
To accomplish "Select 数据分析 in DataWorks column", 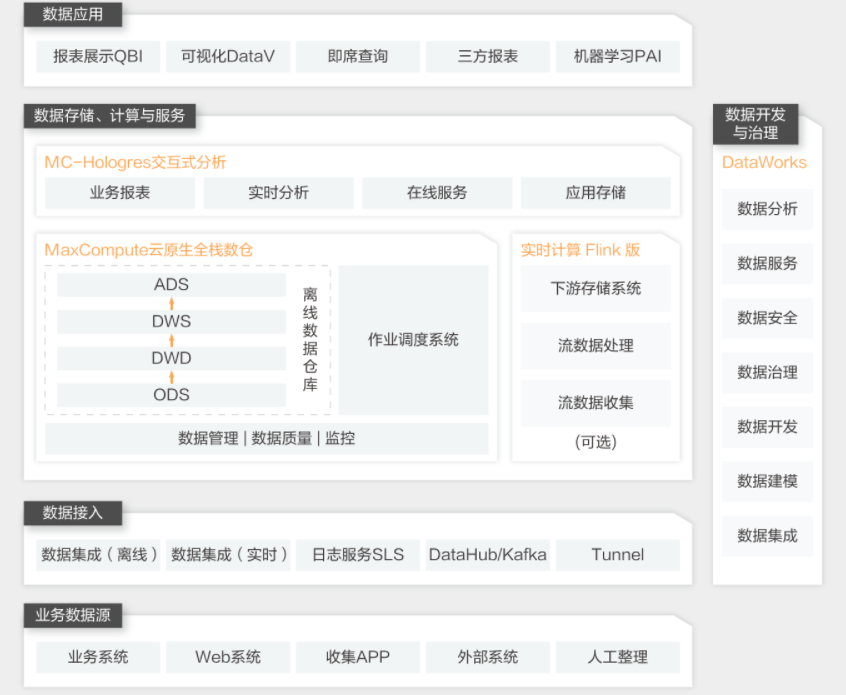I will pyautogui.click(x=767, y=209).
